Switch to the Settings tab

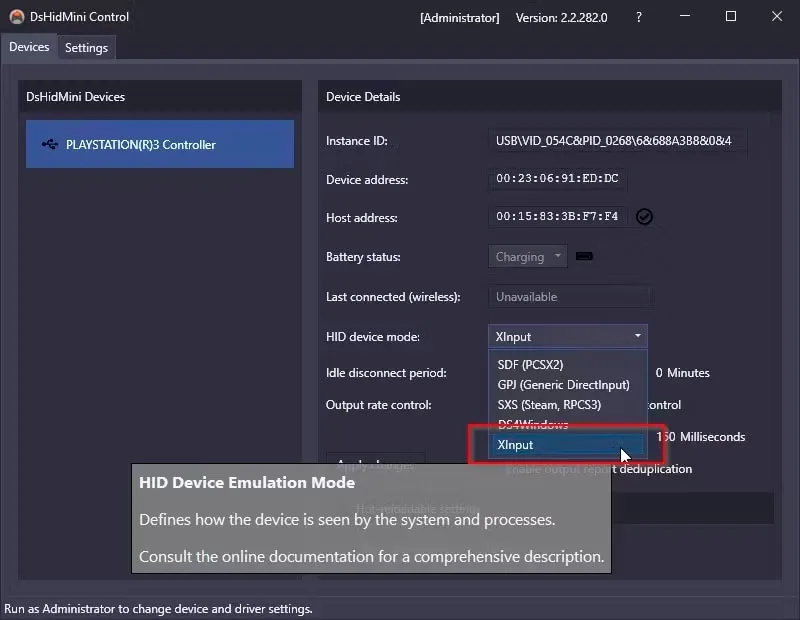pyautogui.click(x=86, y=47)
